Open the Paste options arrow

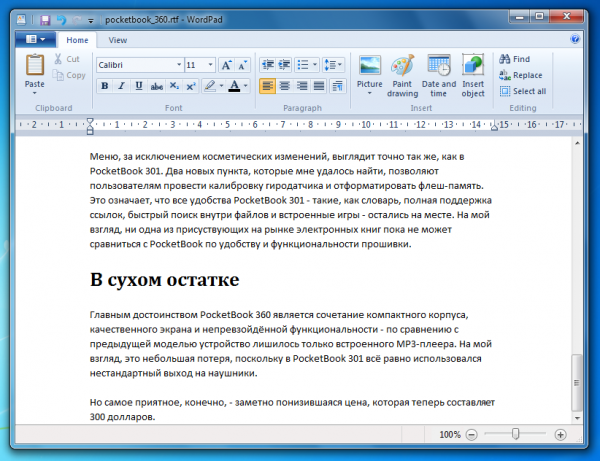pyautogui.click(x=34, y=93)
